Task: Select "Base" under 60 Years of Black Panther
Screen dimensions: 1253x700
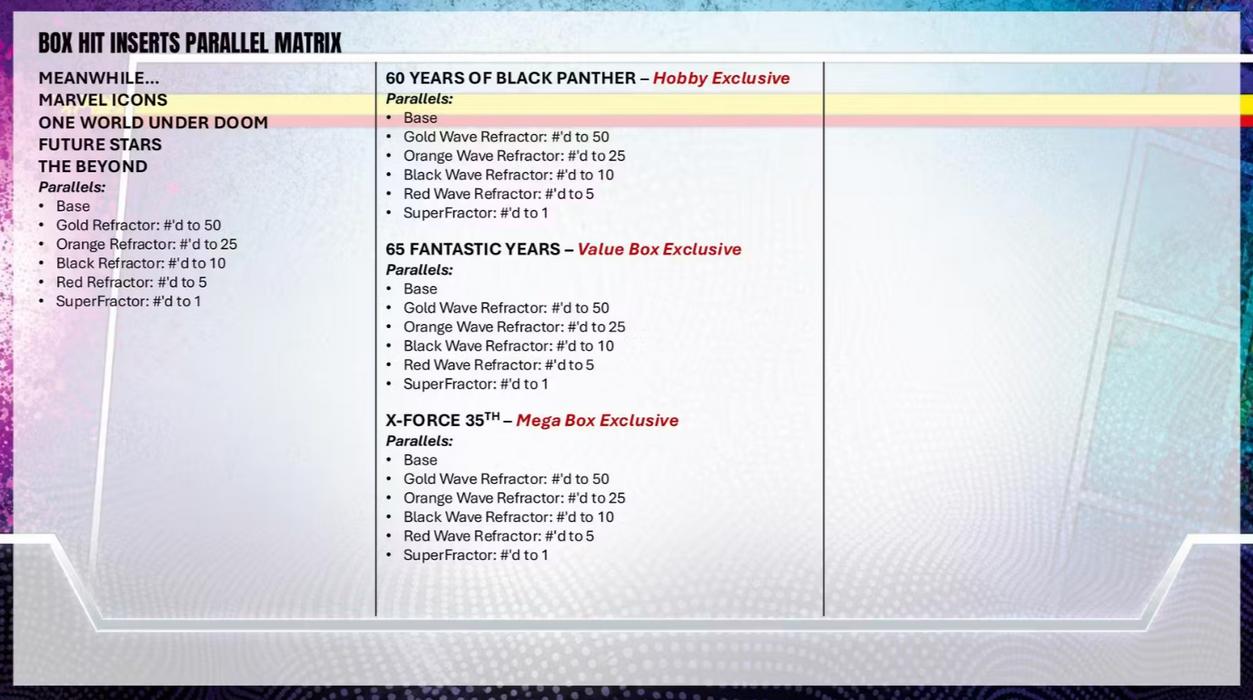Action: [421, 118]
